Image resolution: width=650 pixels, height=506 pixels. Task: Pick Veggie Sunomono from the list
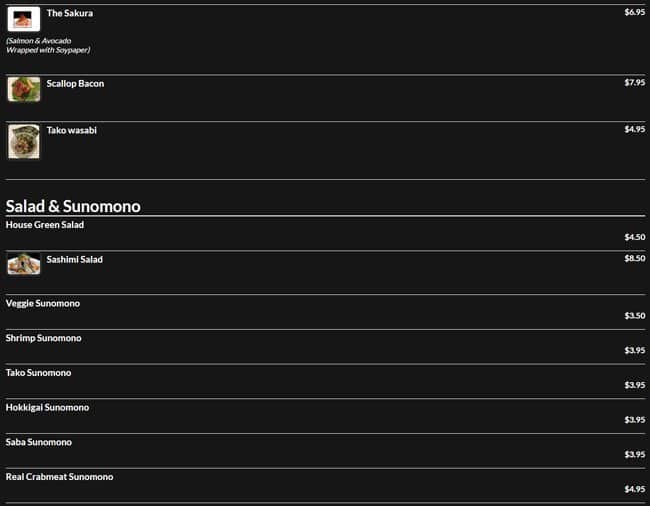(x=43, y=303)
